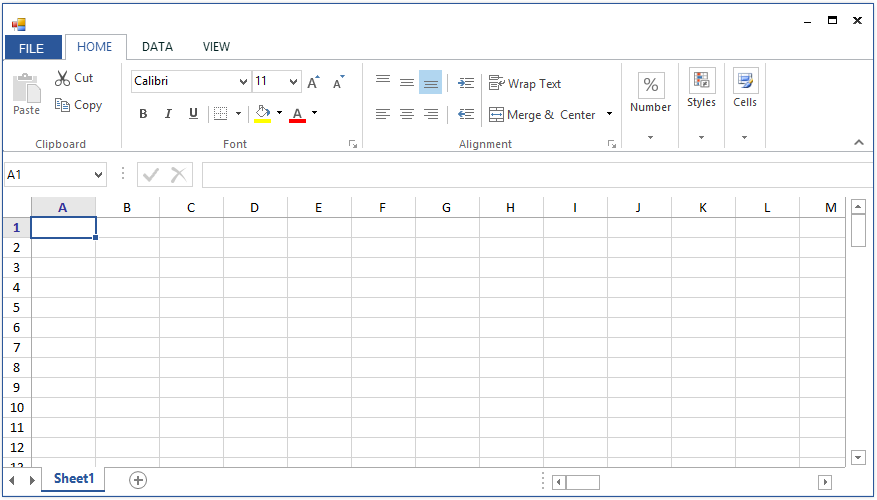Expand the Styles group dropdown arrow

[701, 138]
